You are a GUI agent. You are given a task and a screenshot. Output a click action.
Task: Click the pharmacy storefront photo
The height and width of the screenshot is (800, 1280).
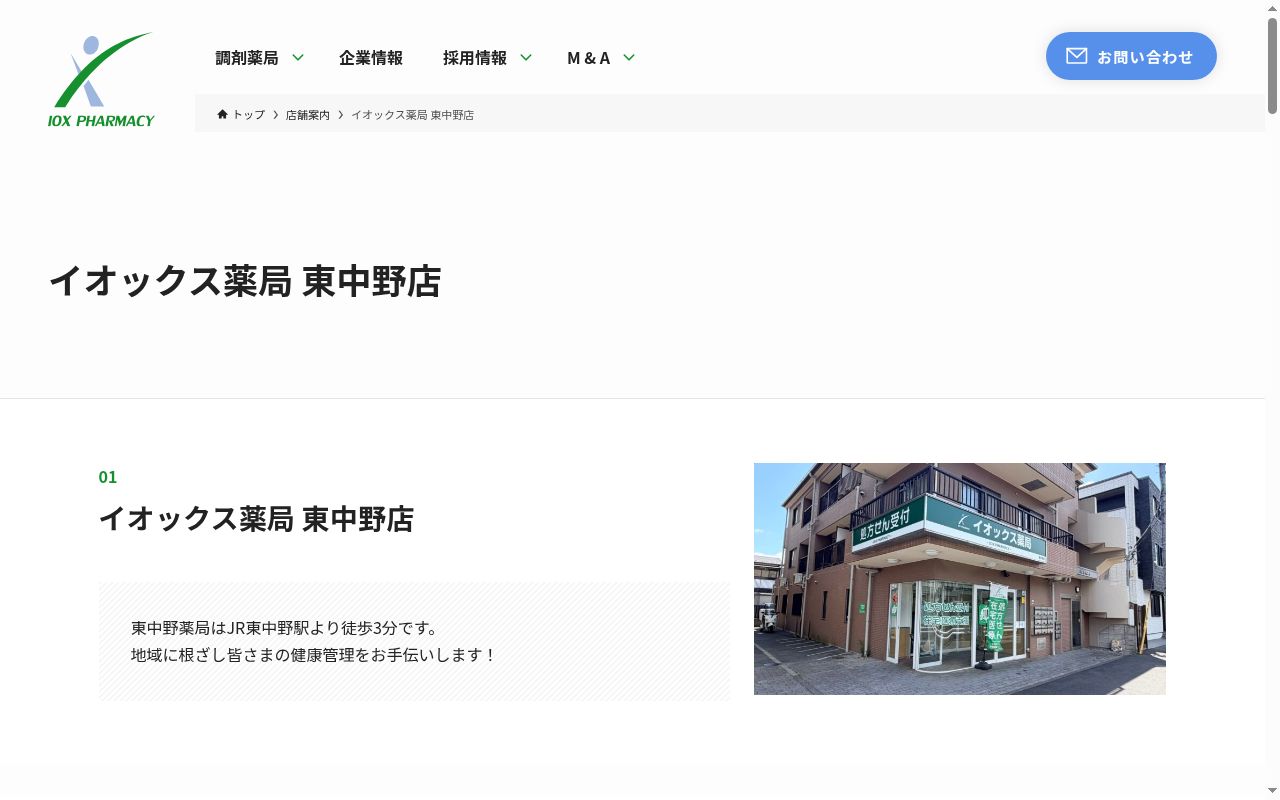tap(960, 579)
